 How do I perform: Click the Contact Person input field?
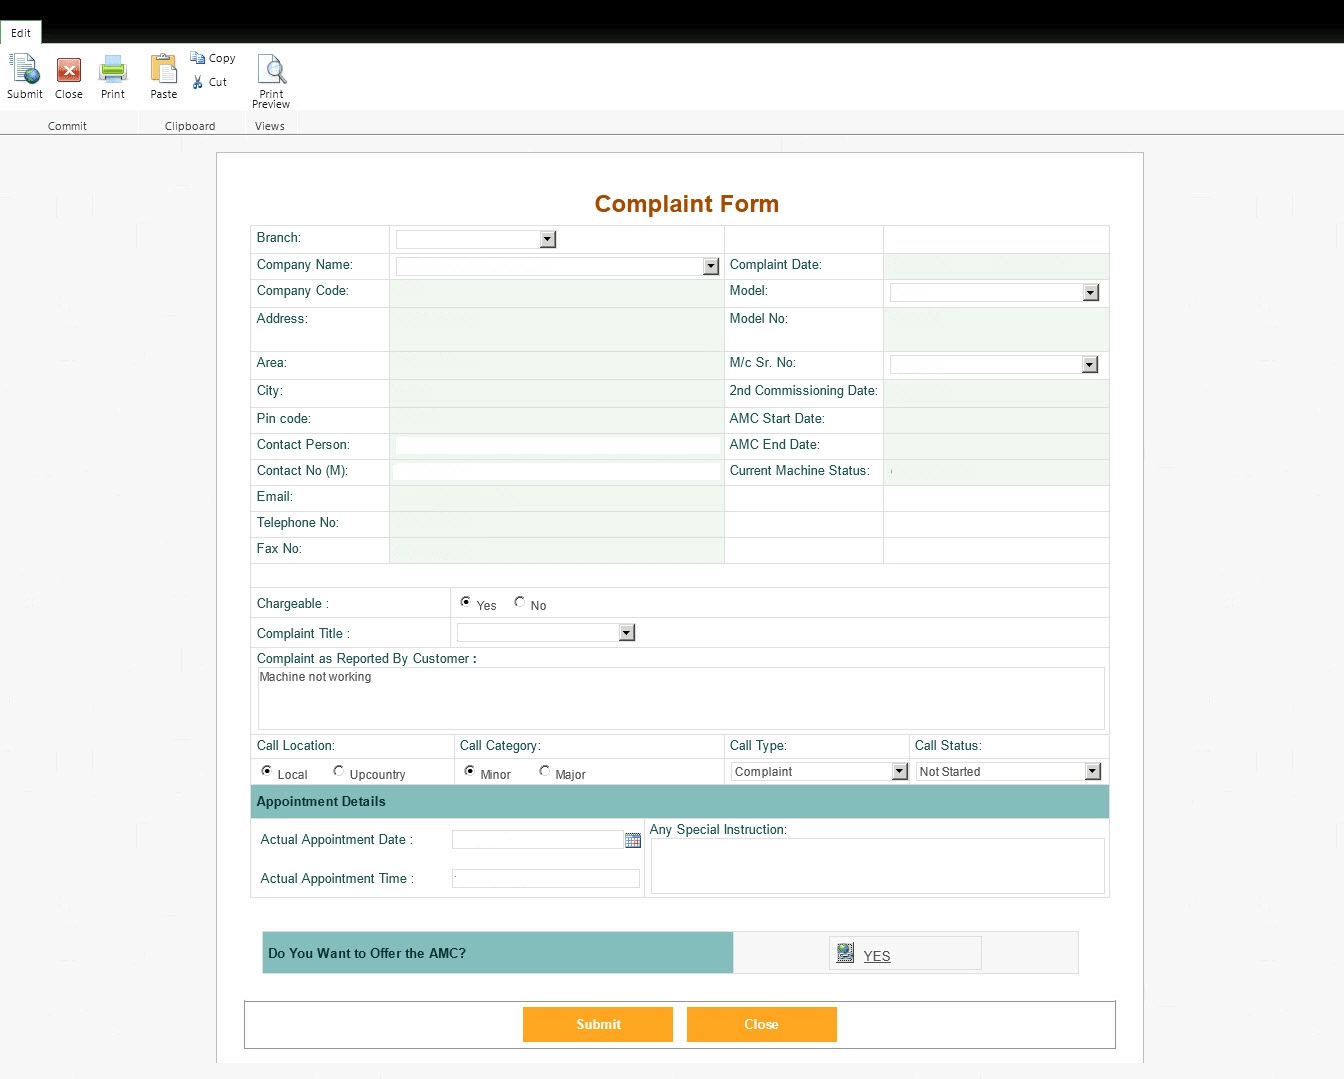pos(558,445)
